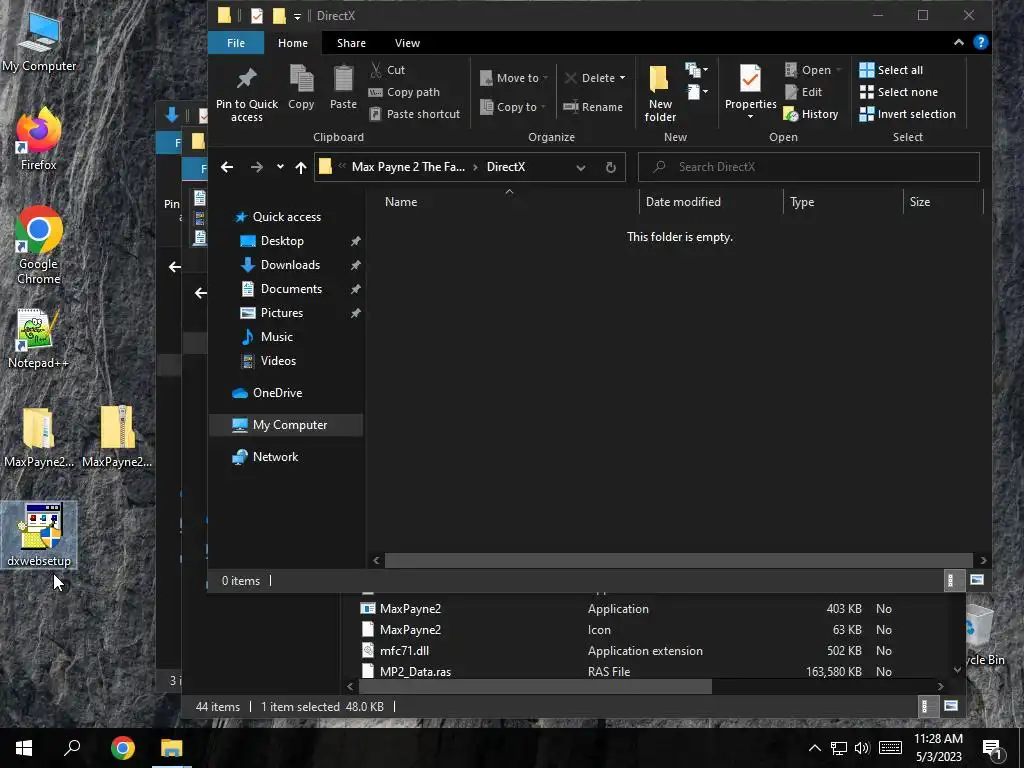Select Quick access in navigation pane

287,217
